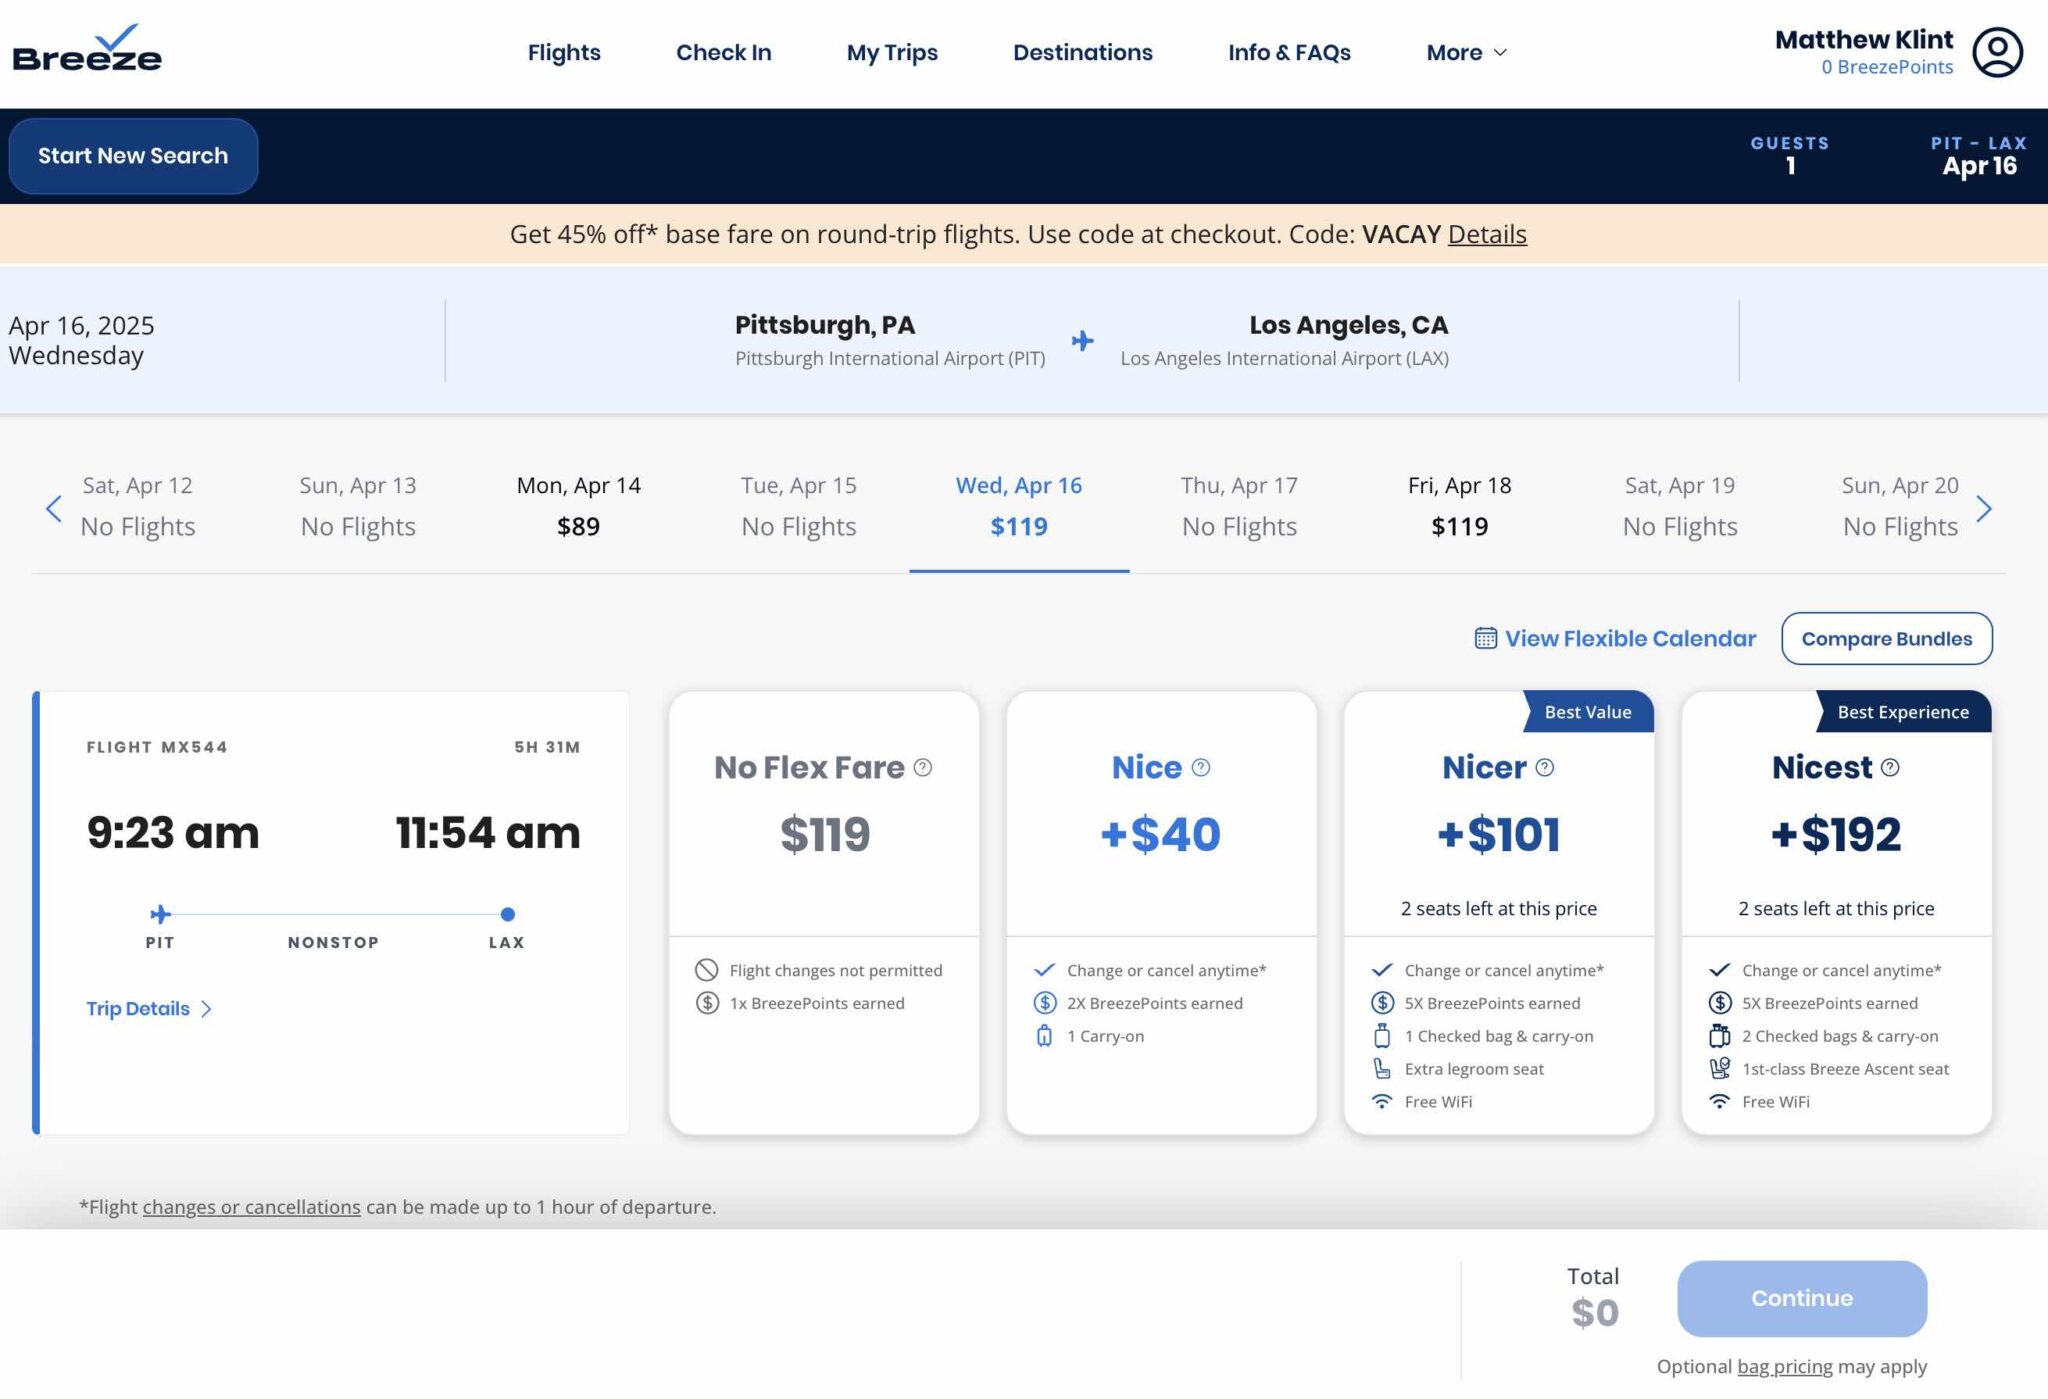Click the Free WiFi icon in Nicer card
2048x1399 pixels.
point(1382,1101)
